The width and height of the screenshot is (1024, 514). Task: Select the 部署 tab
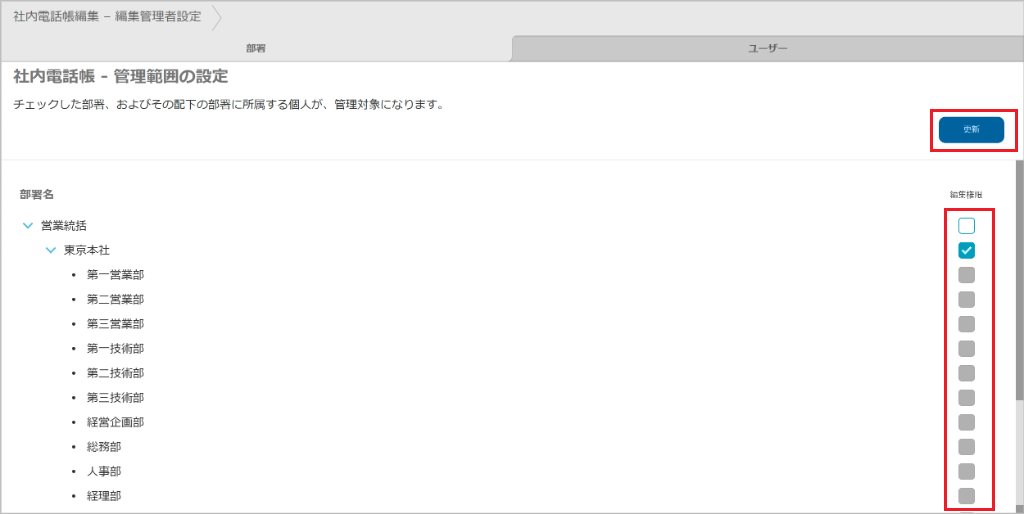(256, 48)
